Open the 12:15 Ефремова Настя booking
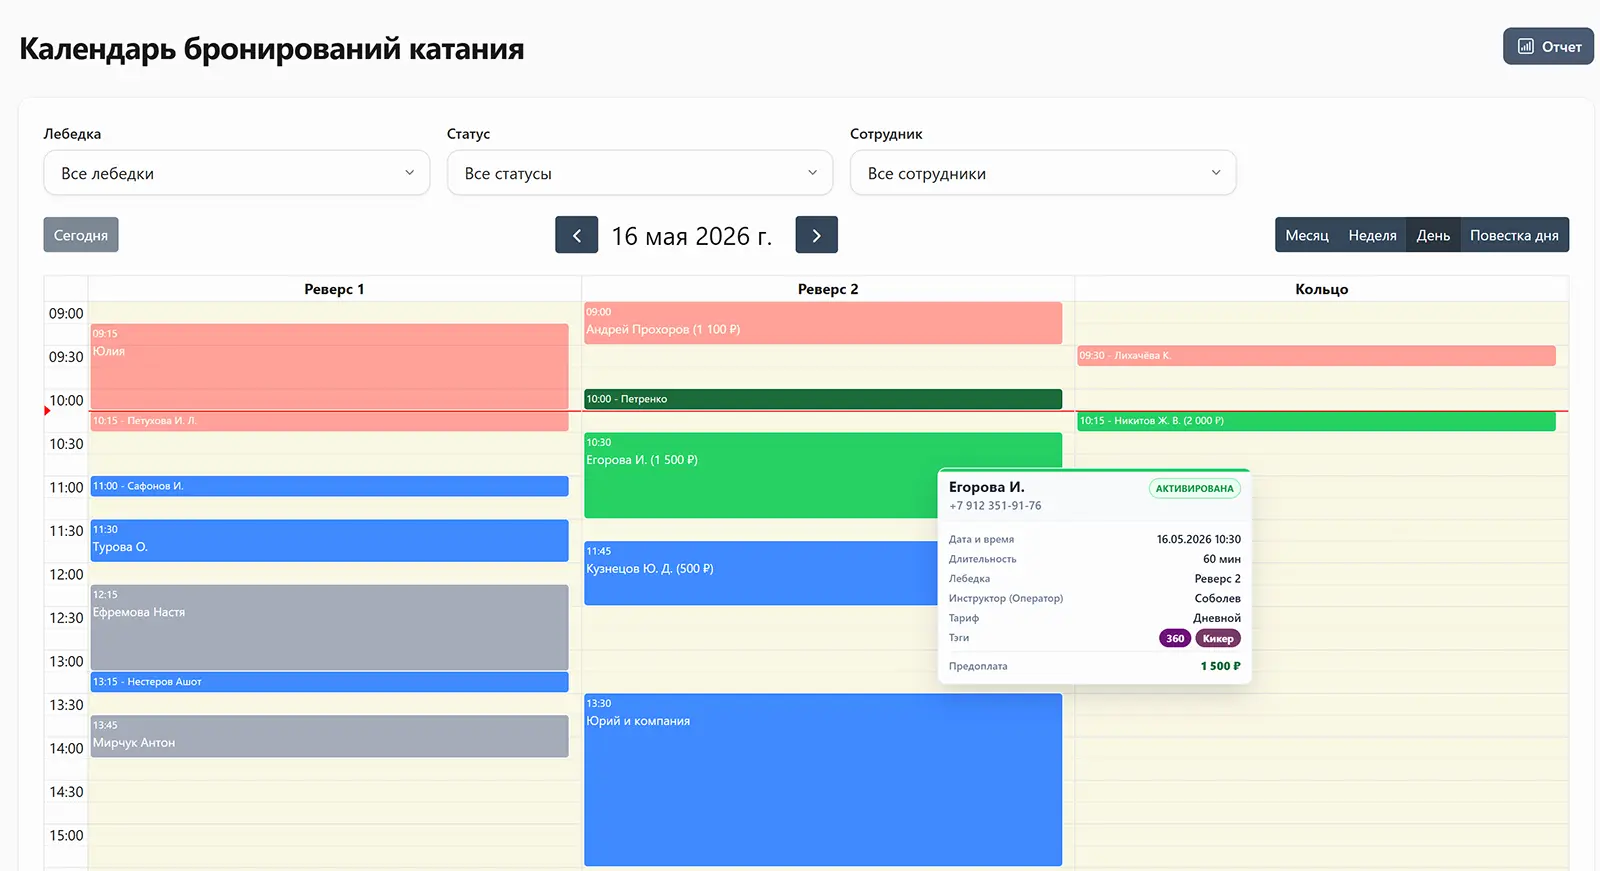This screenshot has height=871, width=1600. click(x=330, y=627)
